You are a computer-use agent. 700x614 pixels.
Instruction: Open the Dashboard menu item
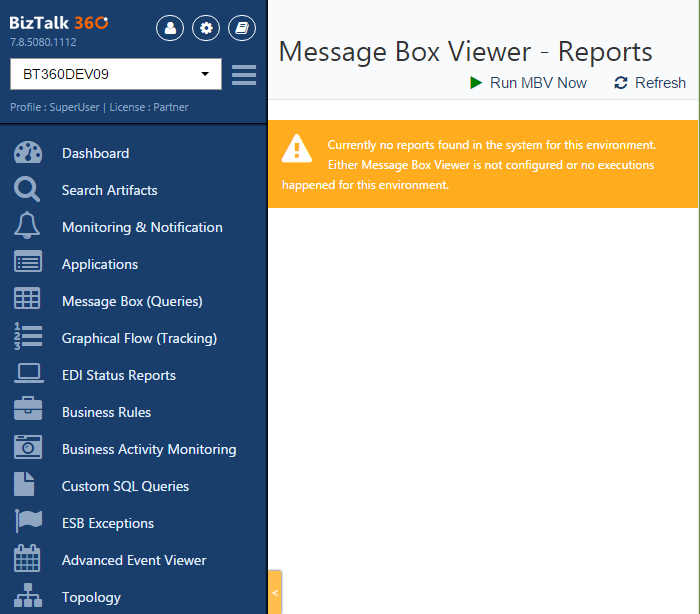pos(96,153)
